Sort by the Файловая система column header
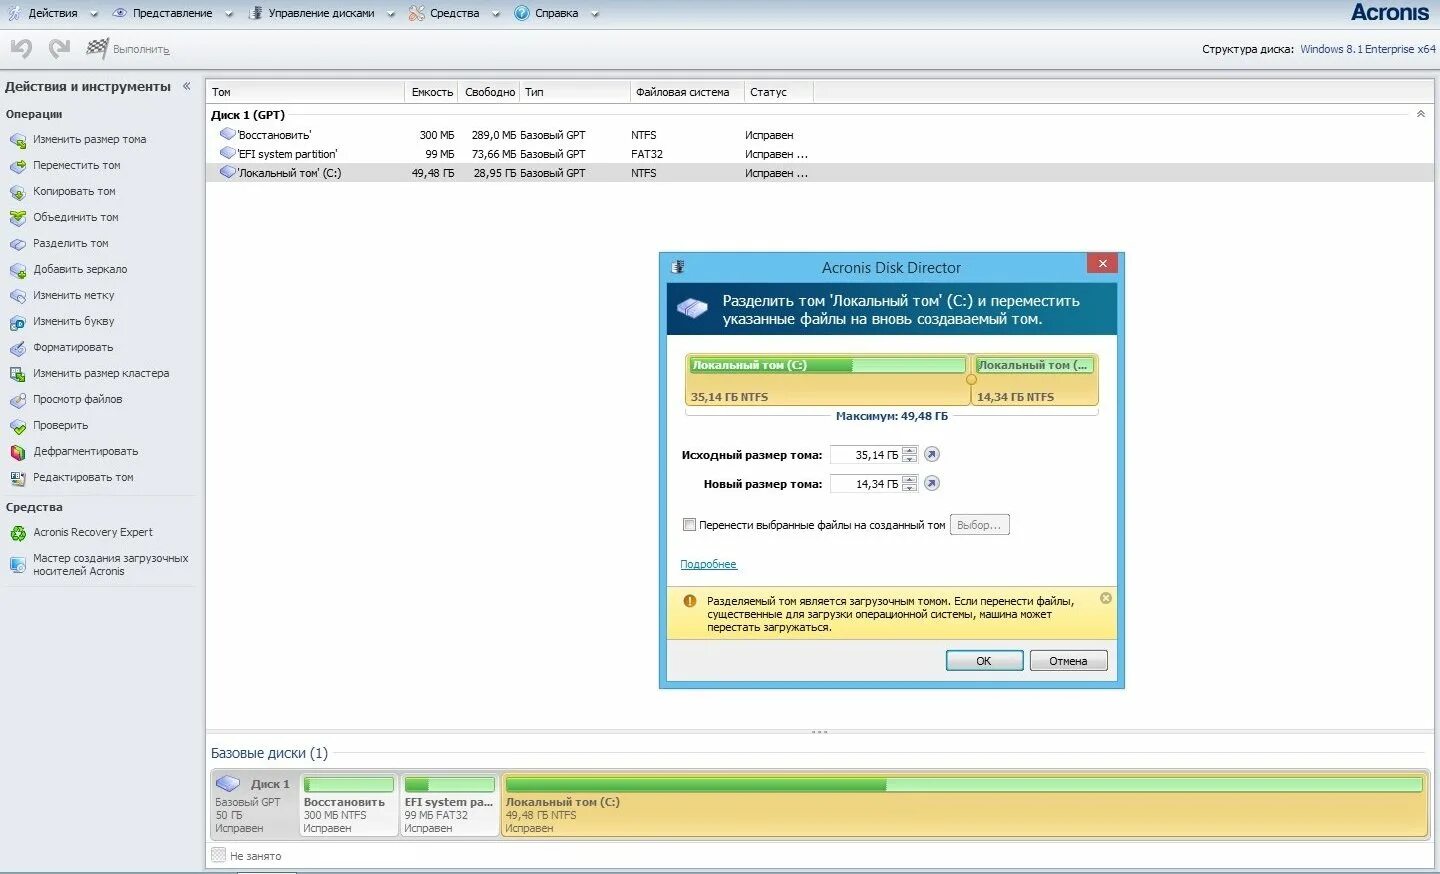 tap(686, 92)
